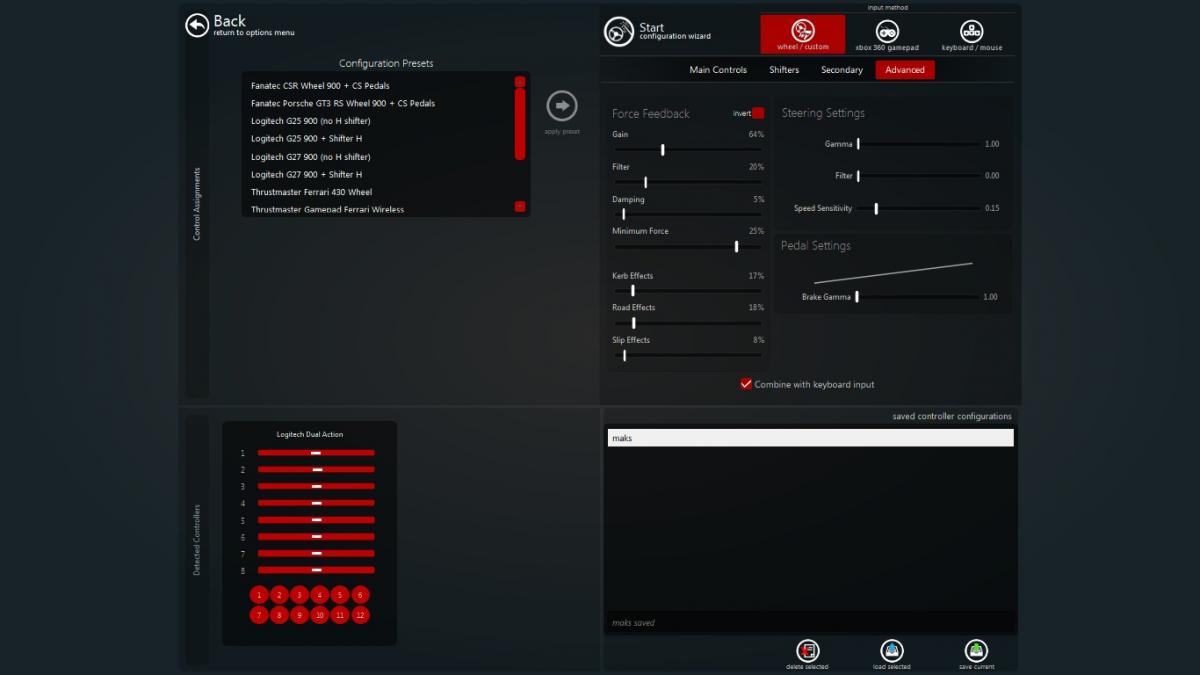Click axis 1 bar of Logitech Dual Action

coord(316,453)
